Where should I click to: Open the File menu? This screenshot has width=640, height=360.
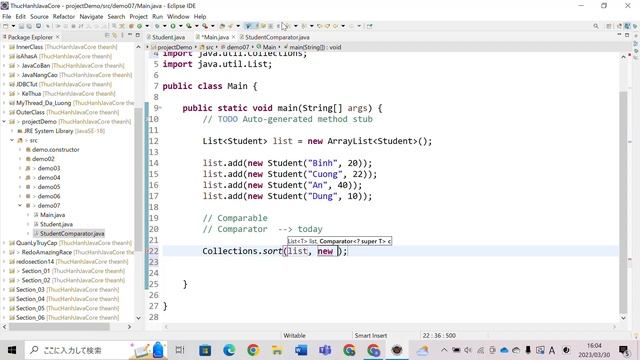pos(7,16)
